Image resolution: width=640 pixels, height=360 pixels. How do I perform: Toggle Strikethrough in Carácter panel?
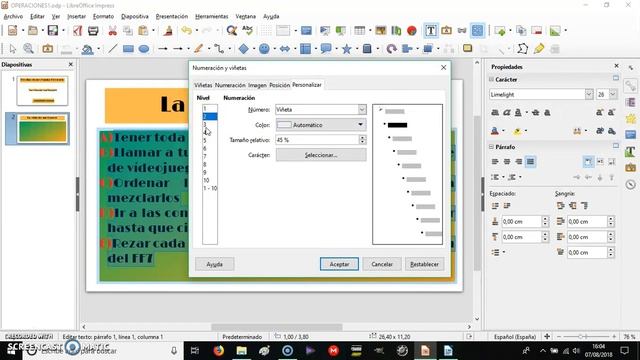coord(536,112)
